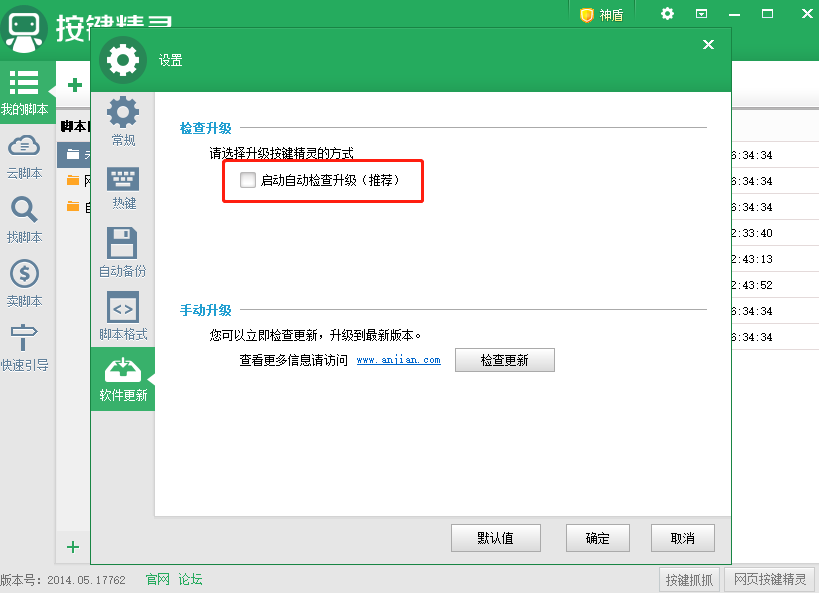Viewport: 819px width, 593px height.
Task: Select the row with time 2:43:13
Action: (x=775, y=259)
